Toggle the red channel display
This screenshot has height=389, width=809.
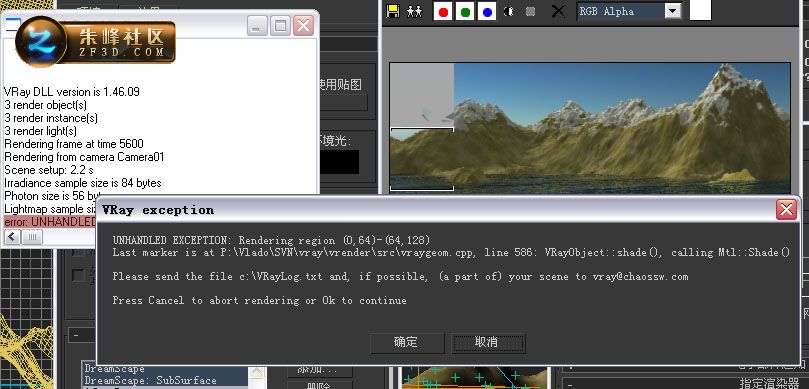(443, 12)
